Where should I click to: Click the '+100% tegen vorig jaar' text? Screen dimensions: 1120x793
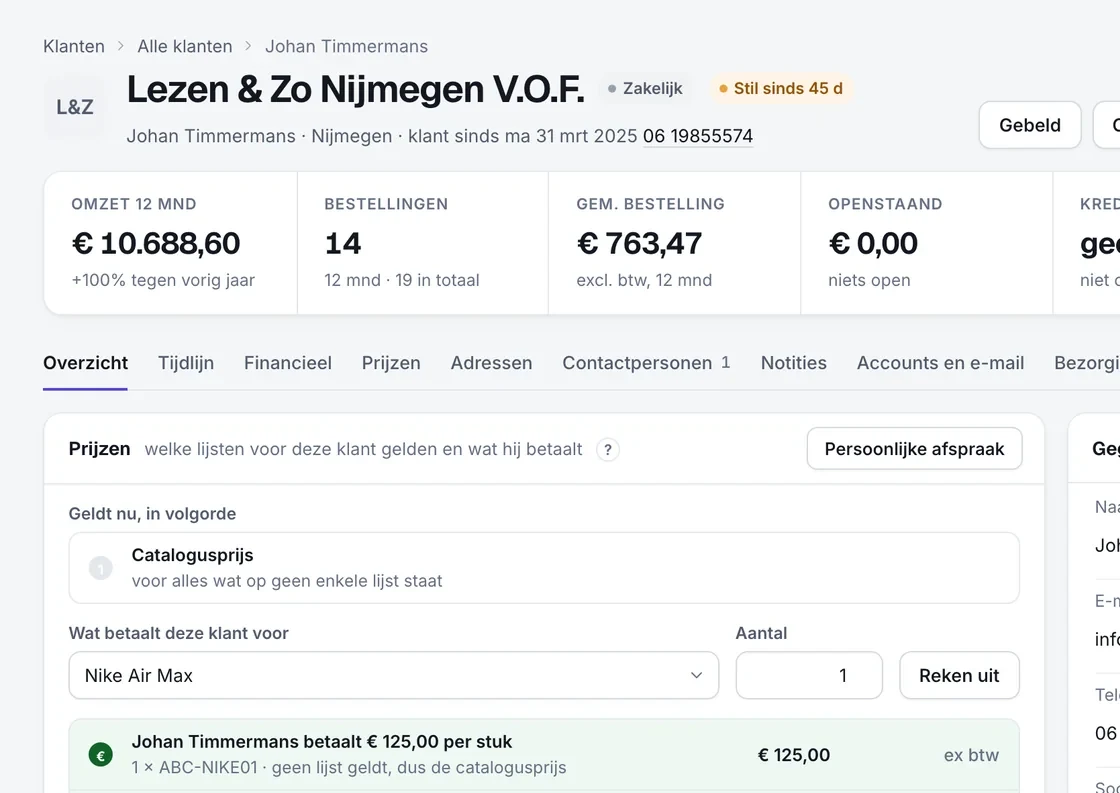coord(163,280)
